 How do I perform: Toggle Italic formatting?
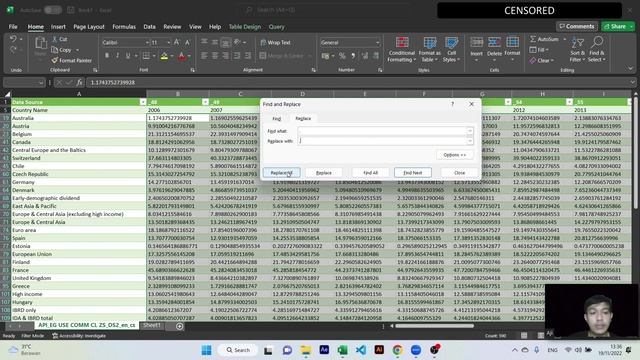tap(117, 56)
